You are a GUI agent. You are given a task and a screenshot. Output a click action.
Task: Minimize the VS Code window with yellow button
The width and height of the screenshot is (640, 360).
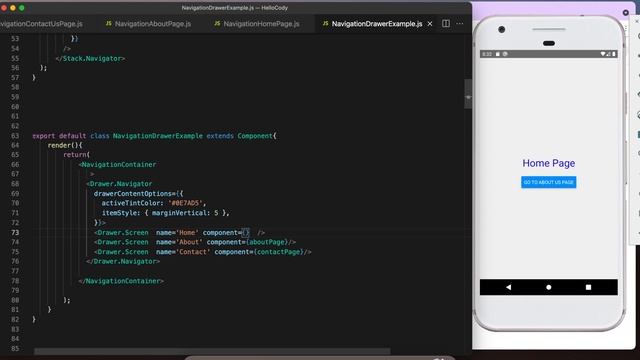[13, 8]
